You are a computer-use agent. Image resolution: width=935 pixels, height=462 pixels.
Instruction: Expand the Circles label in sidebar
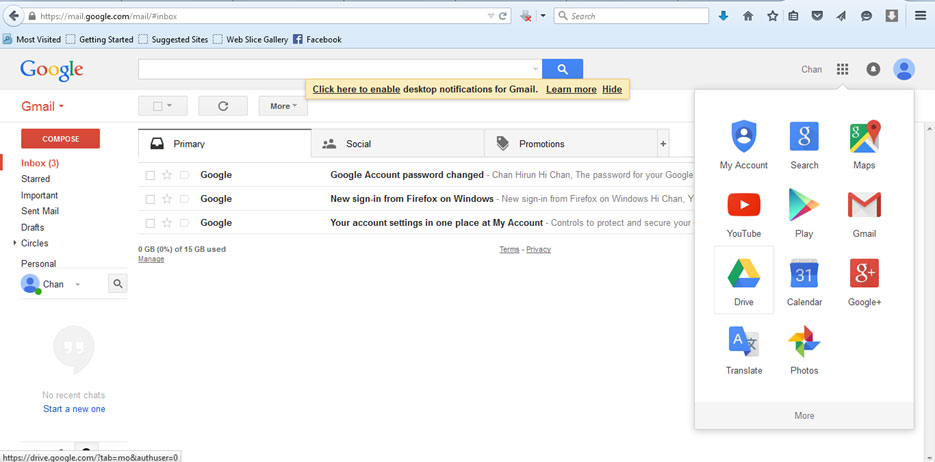click(x=15, y=243)
